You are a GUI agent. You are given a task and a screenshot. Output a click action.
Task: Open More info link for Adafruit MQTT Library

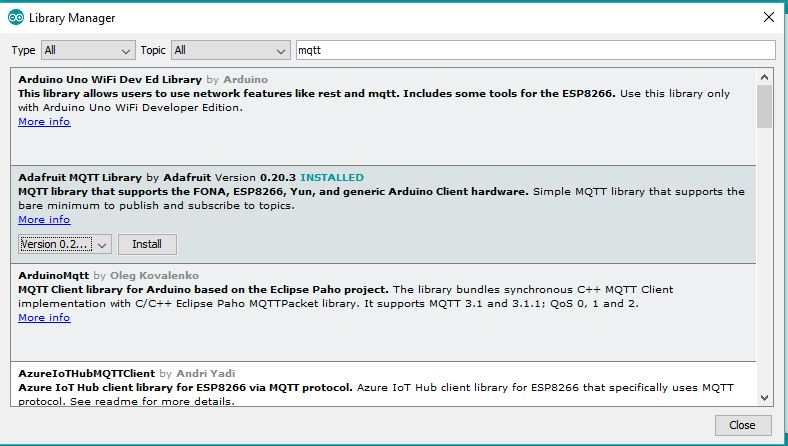[44, 220]
